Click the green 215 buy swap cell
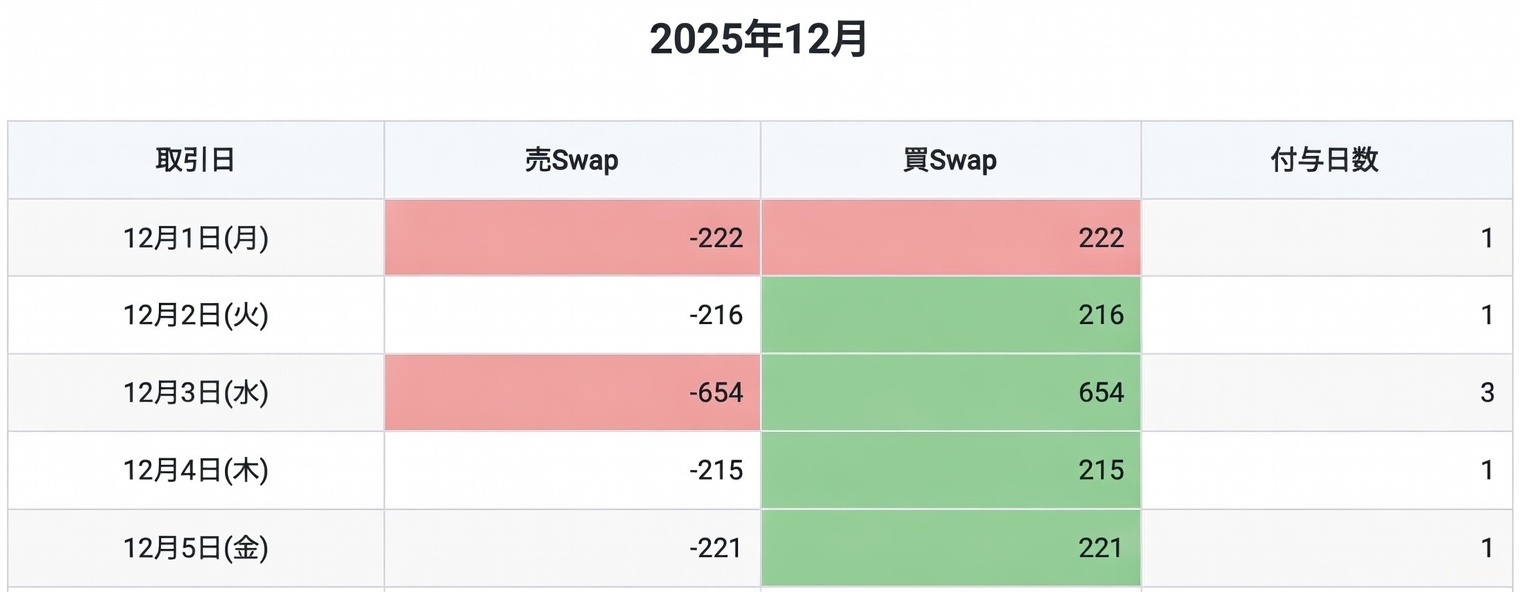 [950, 470]
